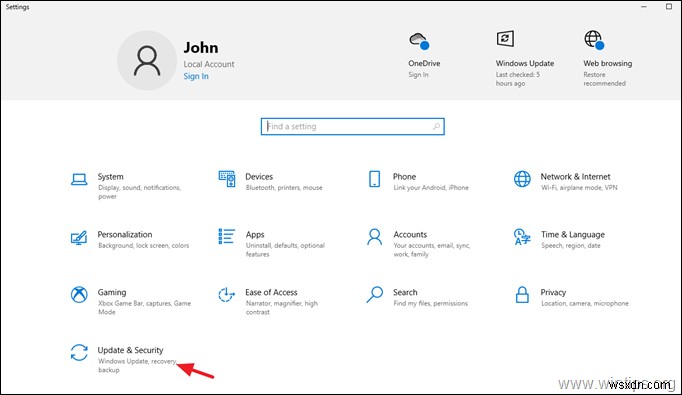Click 'Bluetooth, printers, mouse' description
The image size is (682, 395).
(284, 188)
